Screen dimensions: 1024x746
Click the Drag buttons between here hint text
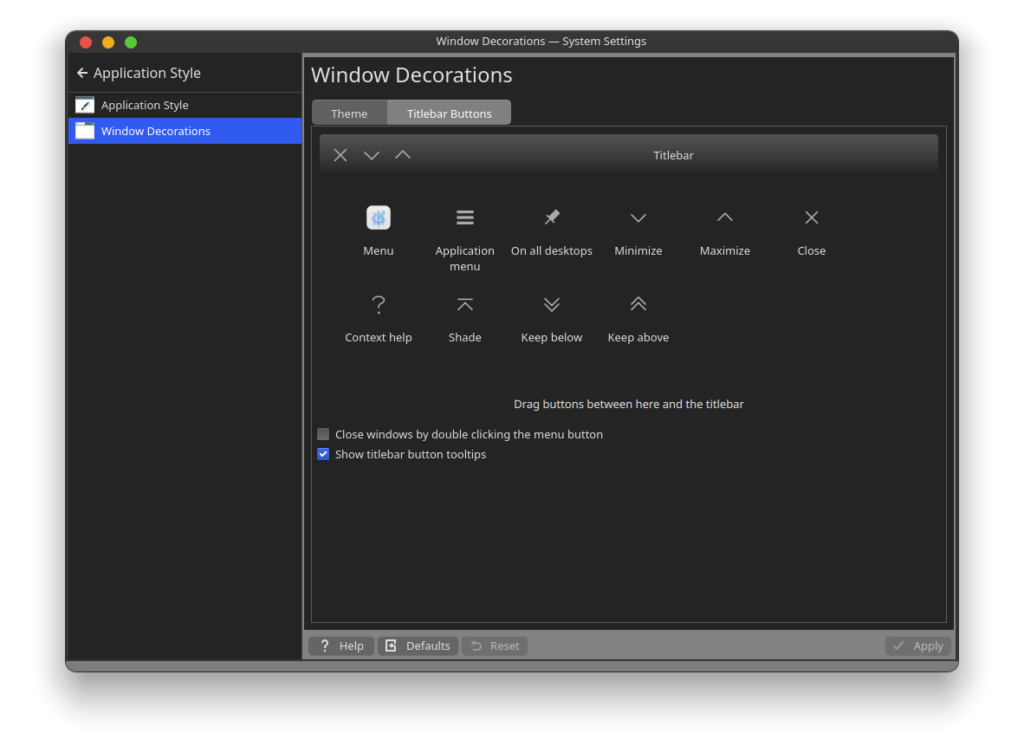pyautogui.click(x=628, y=404)
